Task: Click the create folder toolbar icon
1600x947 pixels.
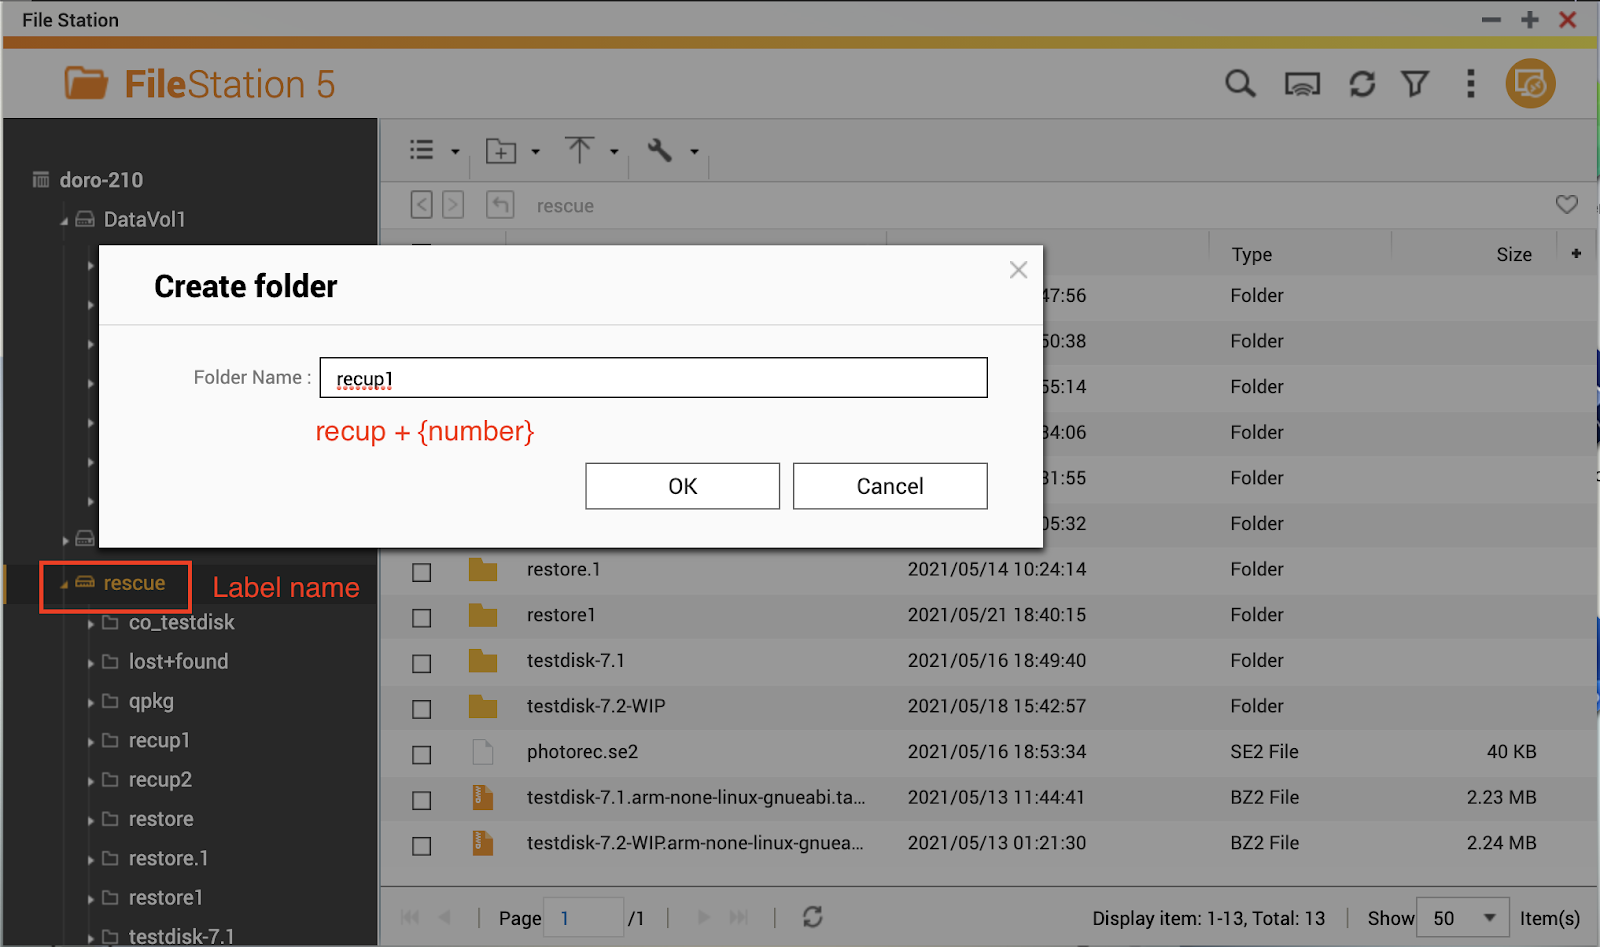Action: point(500,151)
